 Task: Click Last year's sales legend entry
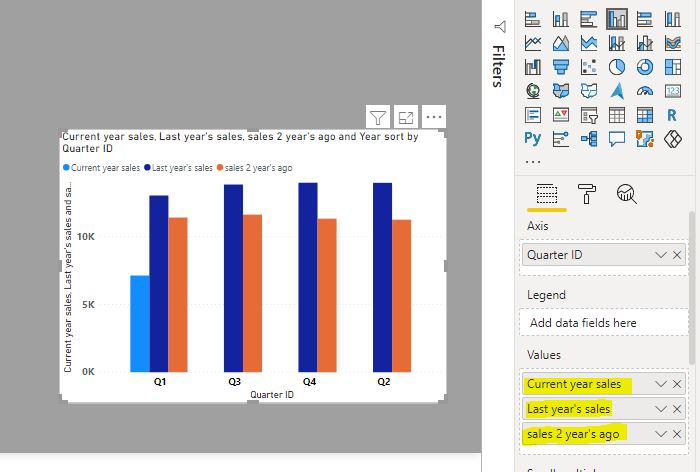pos(178,168)
